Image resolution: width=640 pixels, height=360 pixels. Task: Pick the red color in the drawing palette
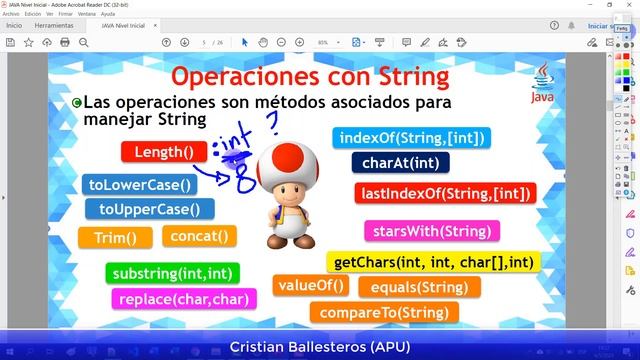[626, 56]
